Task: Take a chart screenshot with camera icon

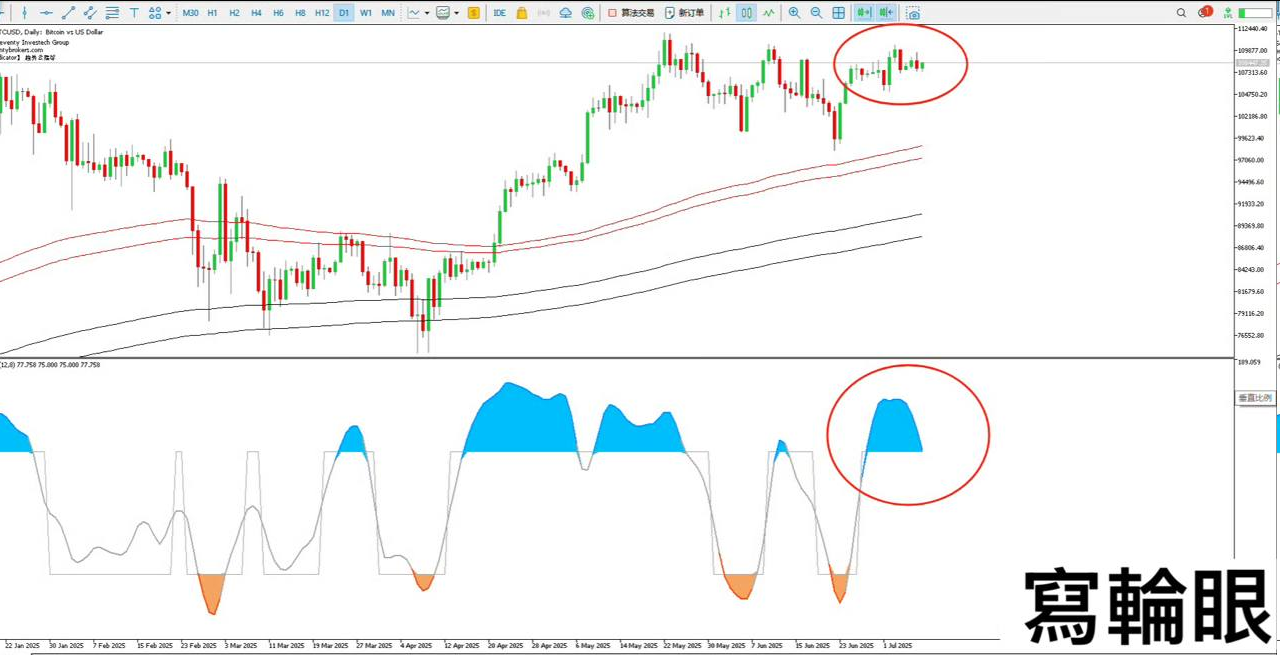Action: (913, 13)
